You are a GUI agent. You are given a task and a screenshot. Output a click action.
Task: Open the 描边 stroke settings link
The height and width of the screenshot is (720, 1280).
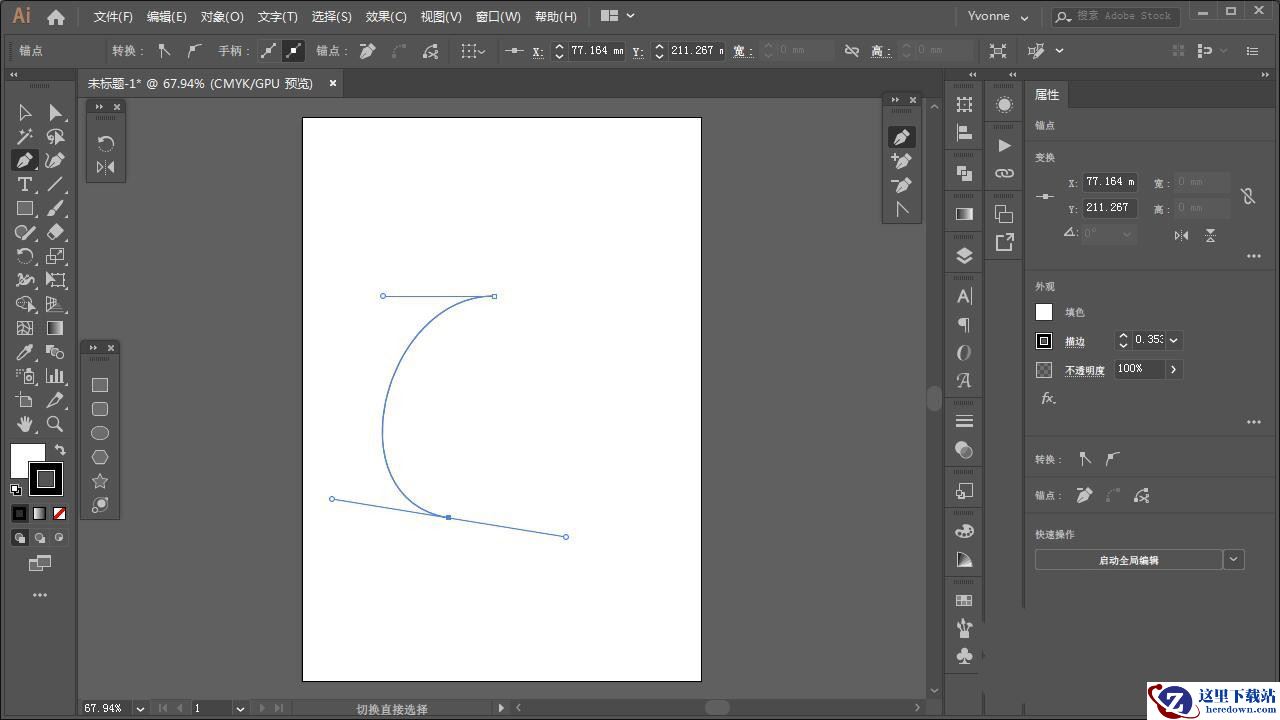1075,342
